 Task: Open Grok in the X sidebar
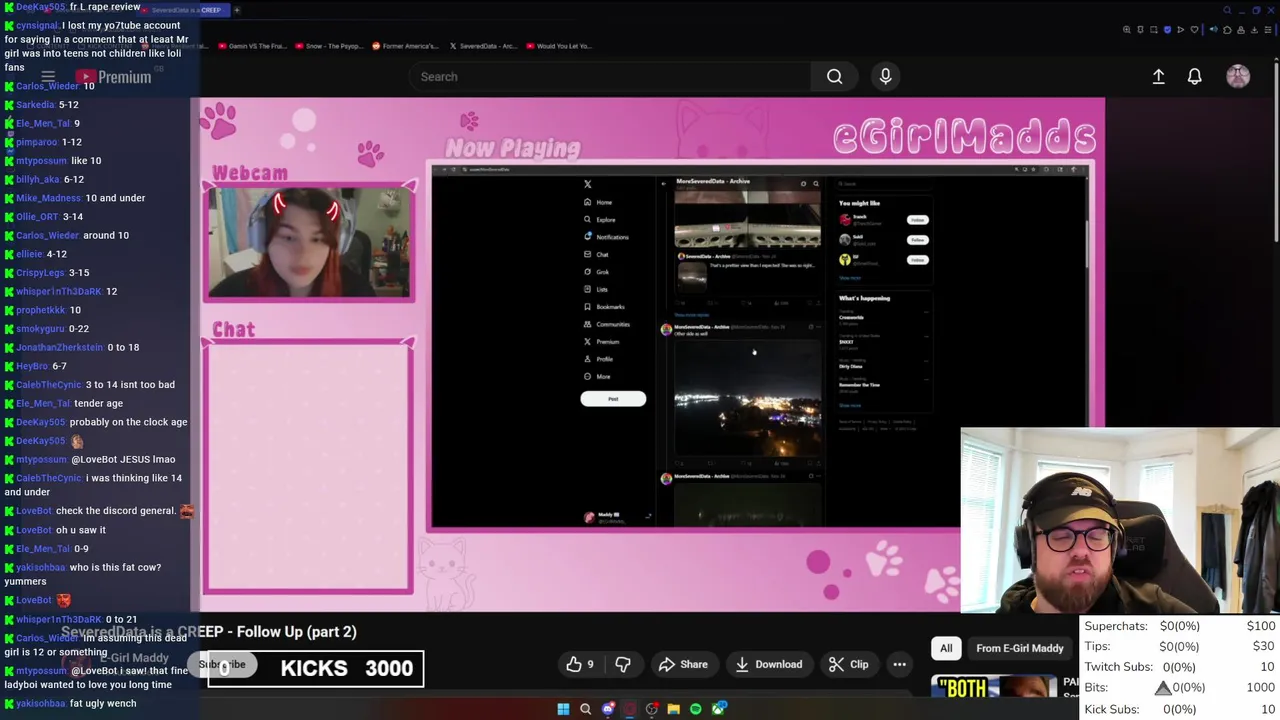pos(596,272)
